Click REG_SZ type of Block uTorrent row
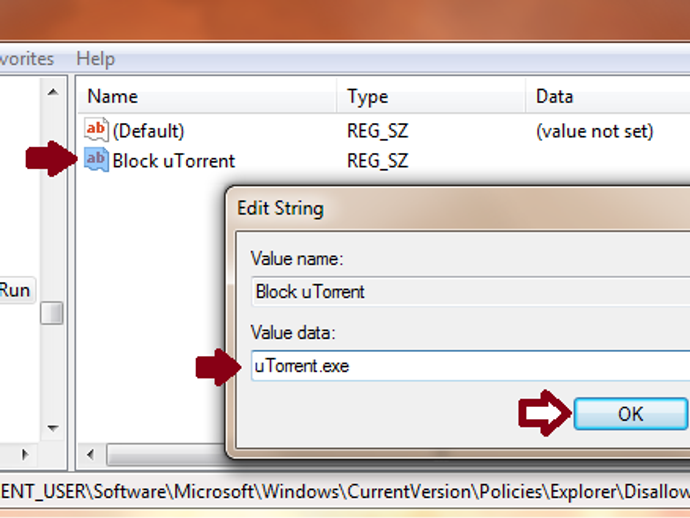The height and width of the screenshot is (518, 690). [x=378, y=161]
